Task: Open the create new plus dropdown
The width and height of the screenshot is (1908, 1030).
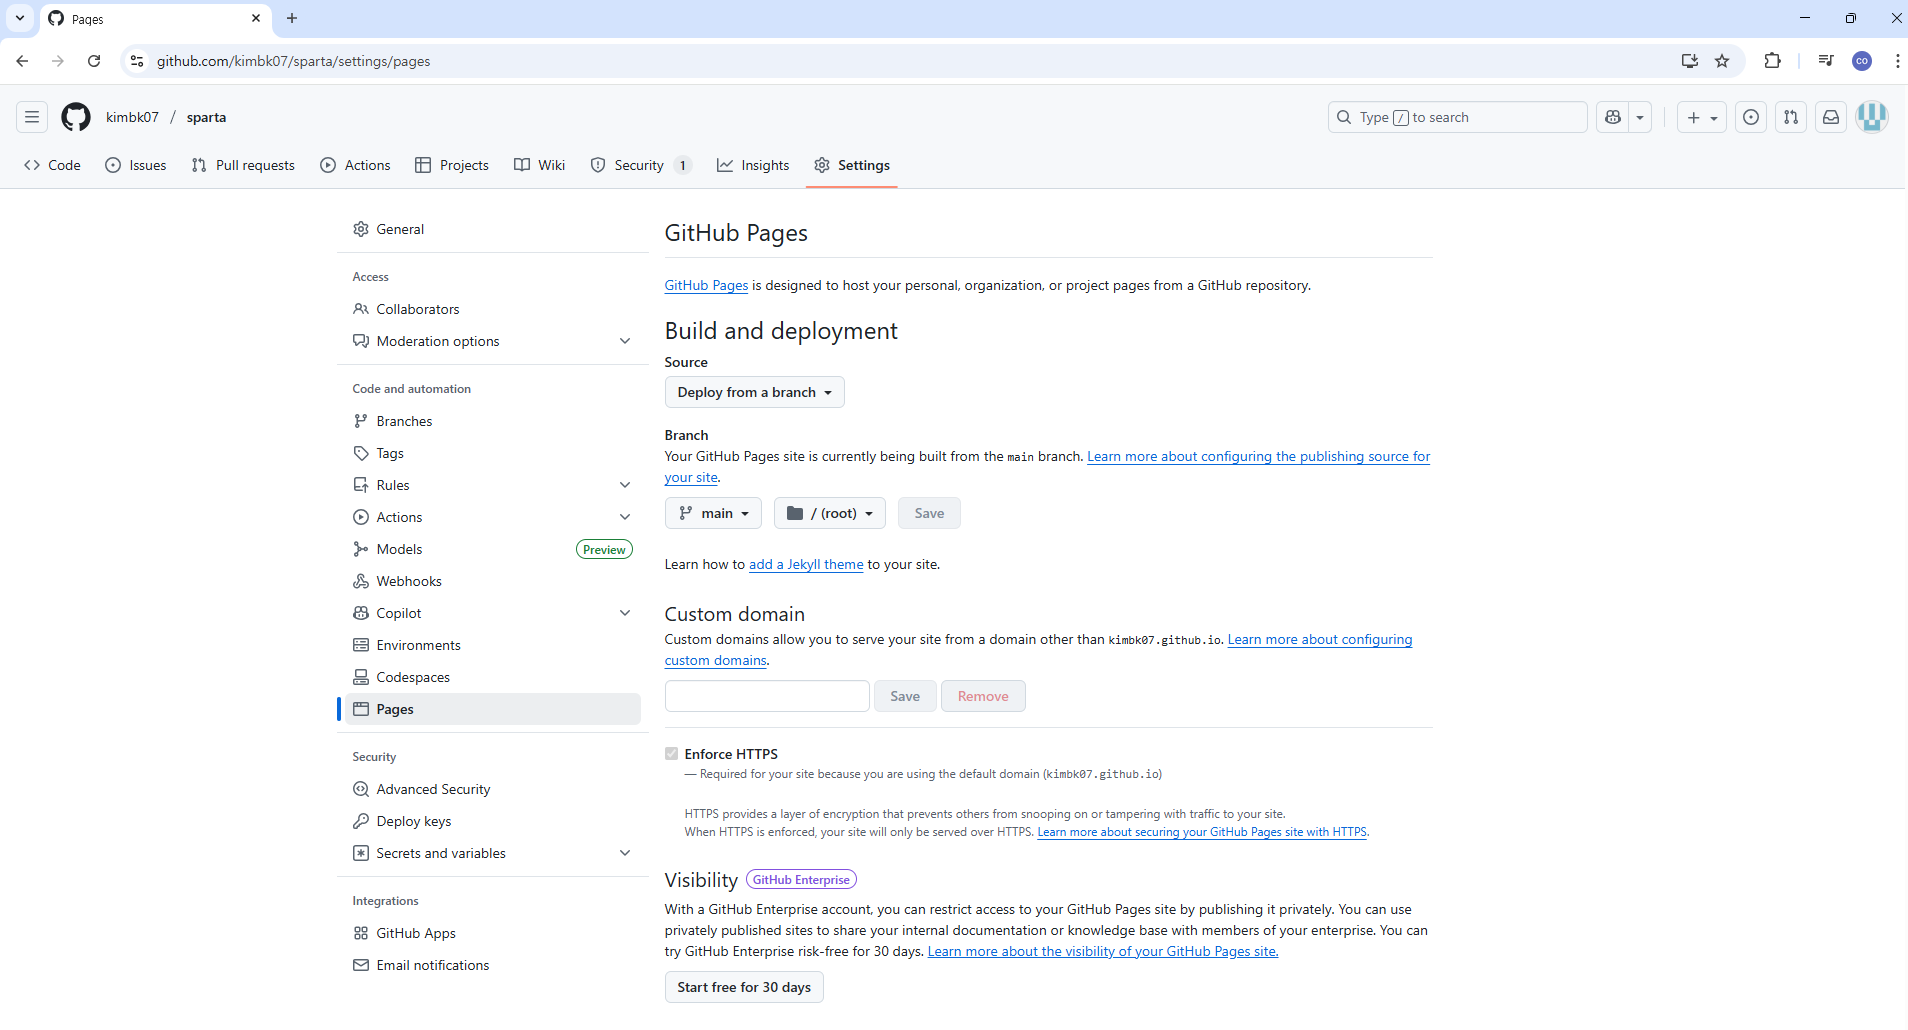Action: pos(1702,117)
